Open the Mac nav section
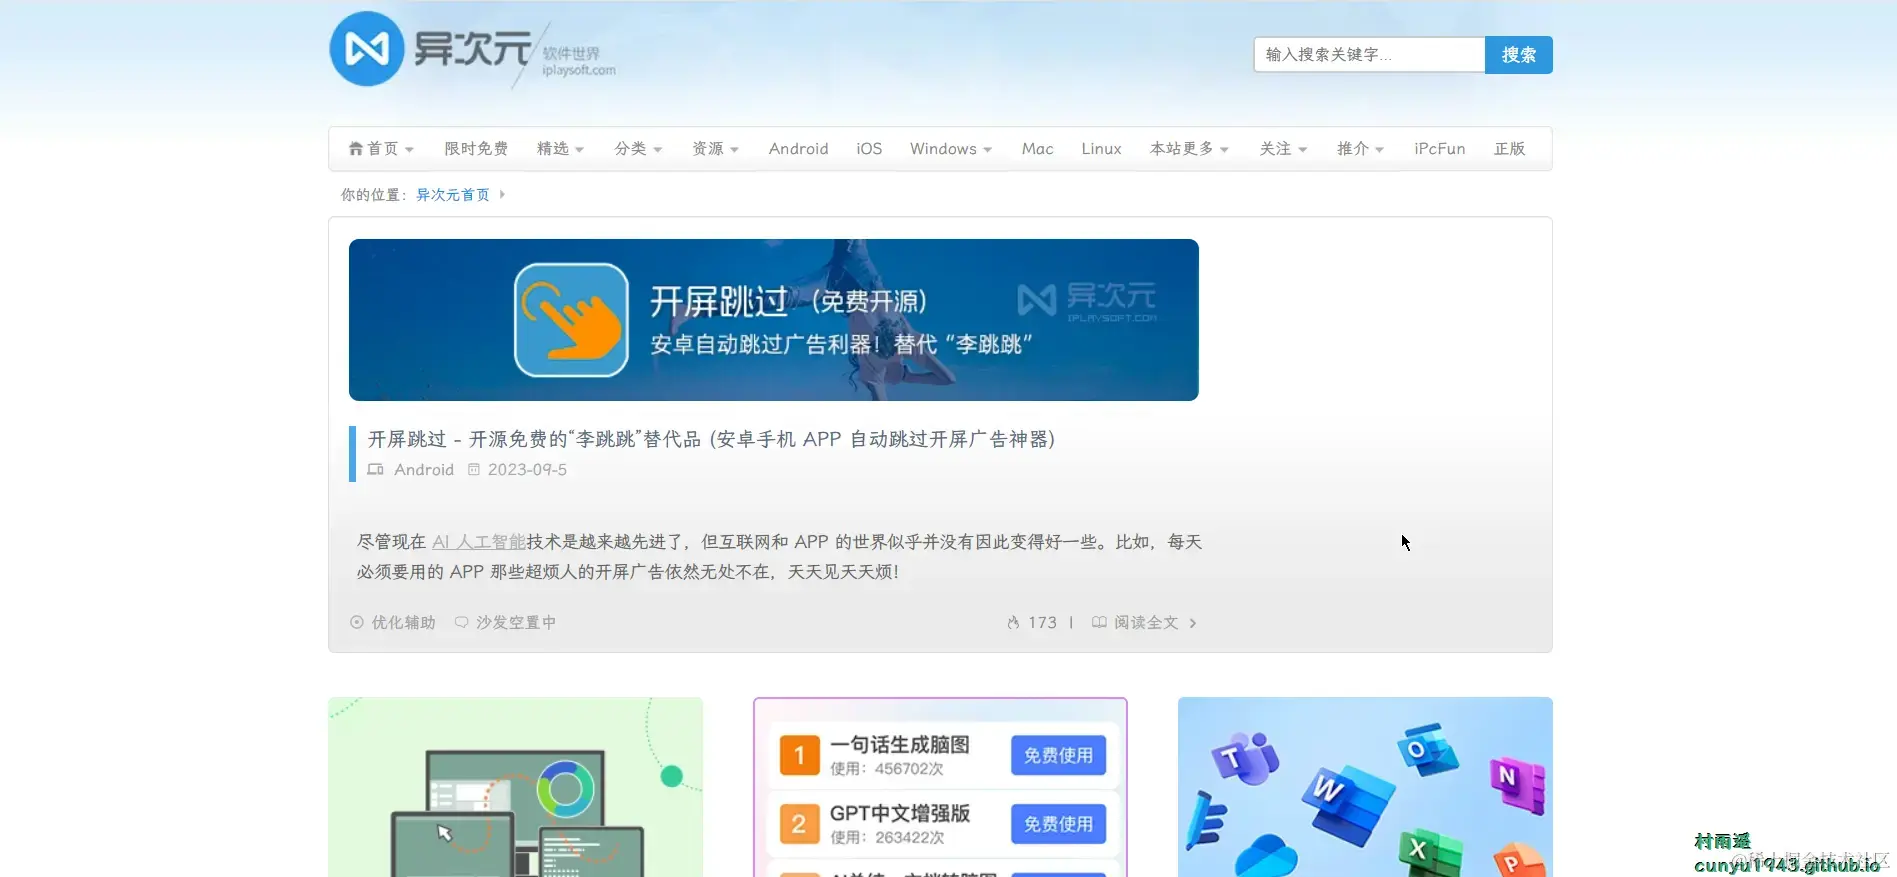 1037,149
